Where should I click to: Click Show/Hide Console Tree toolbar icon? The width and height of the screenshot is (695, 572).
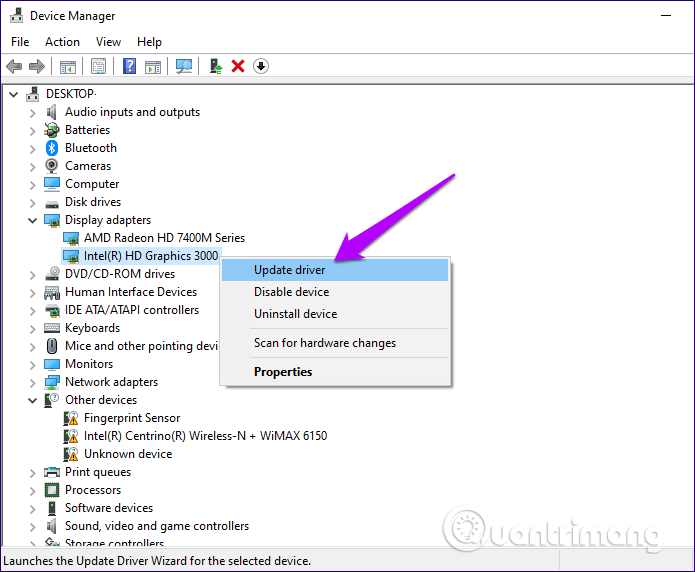point(68,67)
